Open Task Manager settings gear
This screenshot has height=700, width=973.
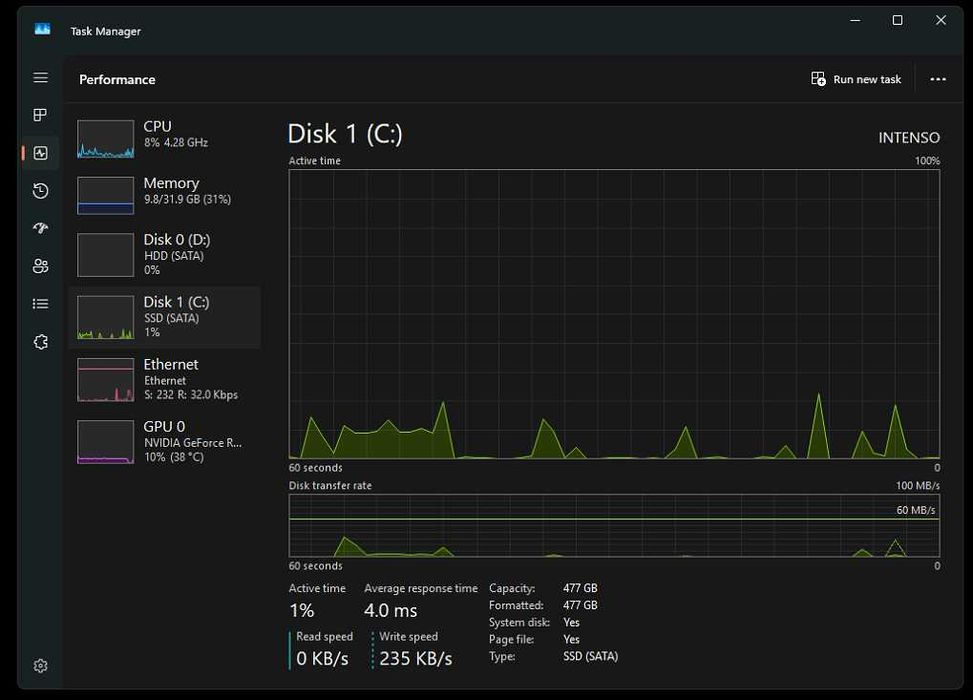(40, 666)
